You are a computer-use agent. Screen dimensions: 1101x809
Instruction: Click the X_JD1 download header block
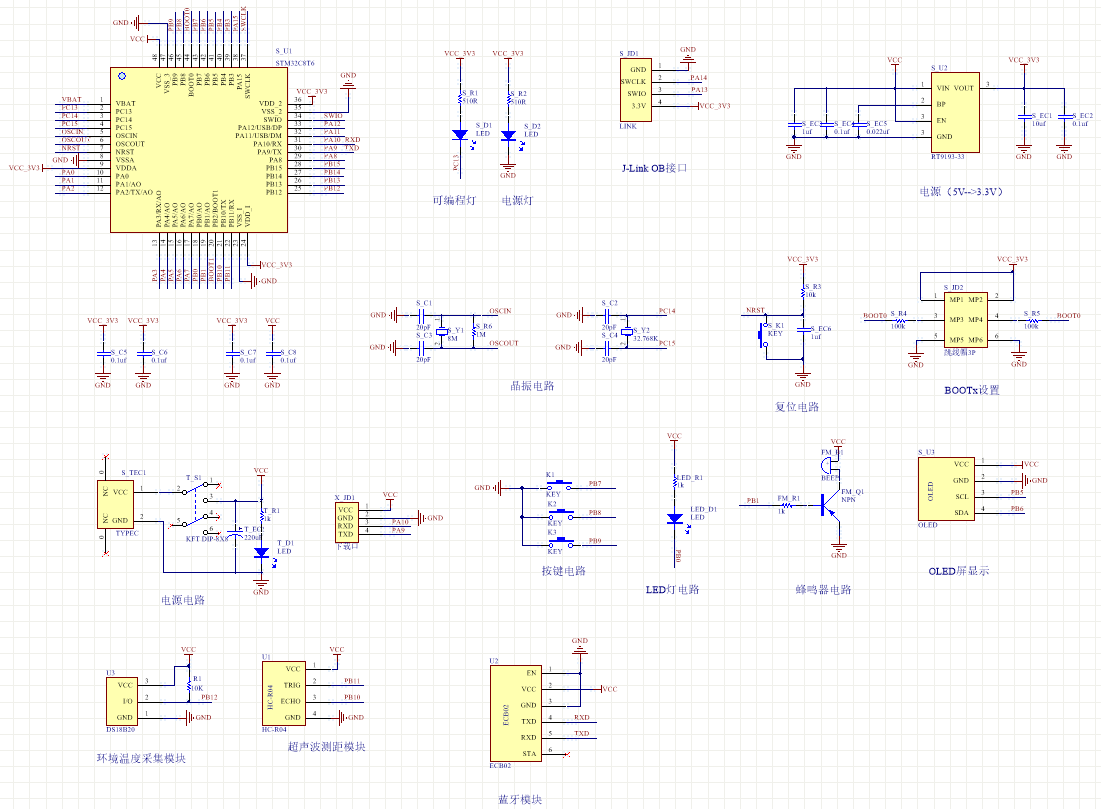click(345, 519)
